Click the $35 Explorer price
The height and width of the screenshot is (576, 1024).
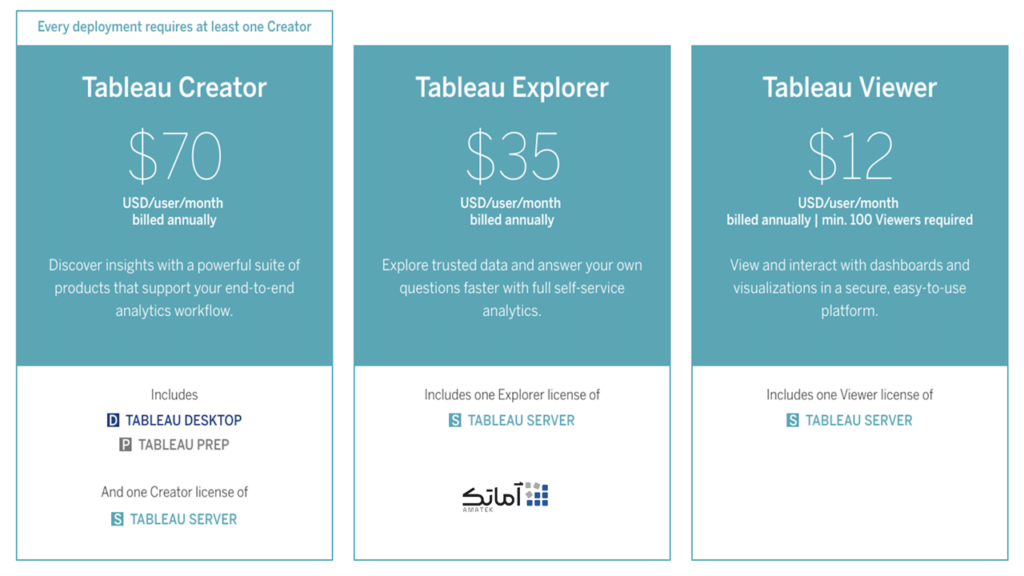point(512,157)
